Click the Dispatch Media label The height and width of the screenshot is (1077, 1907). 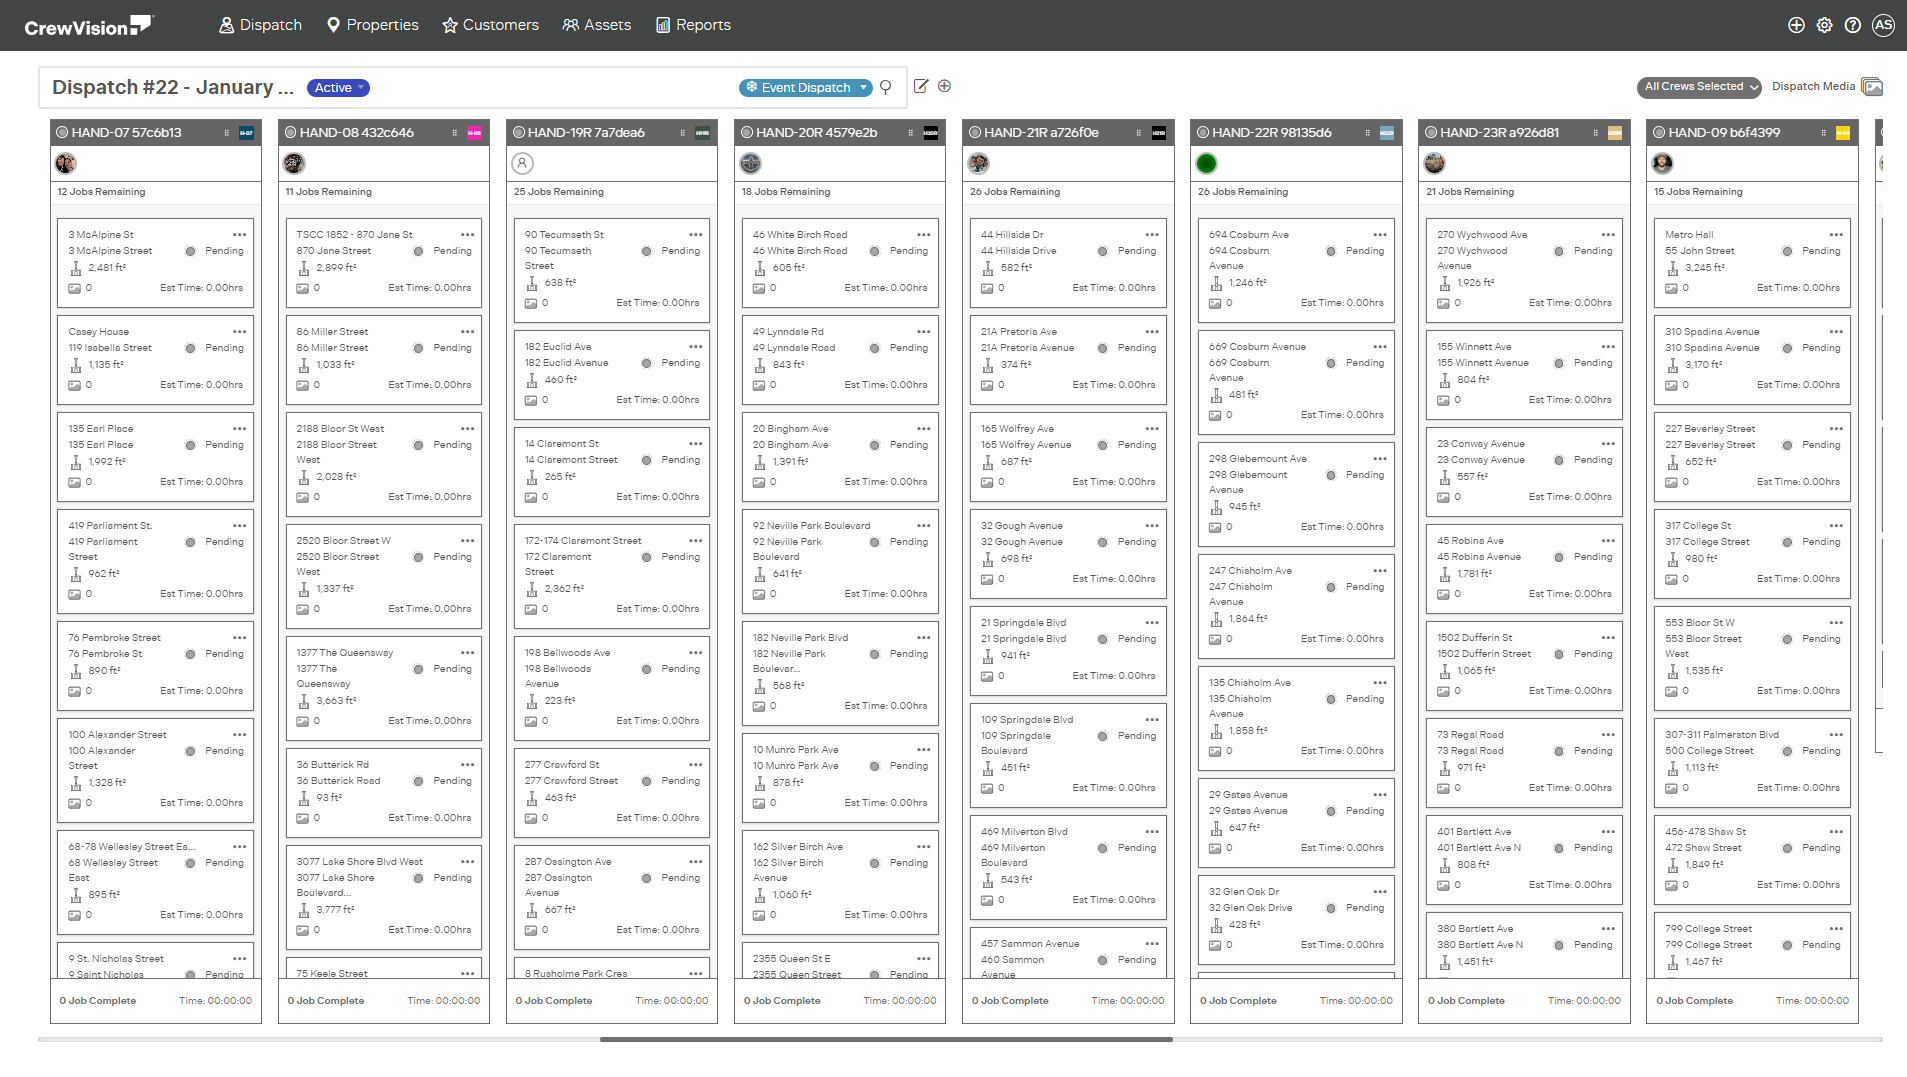1813,87
